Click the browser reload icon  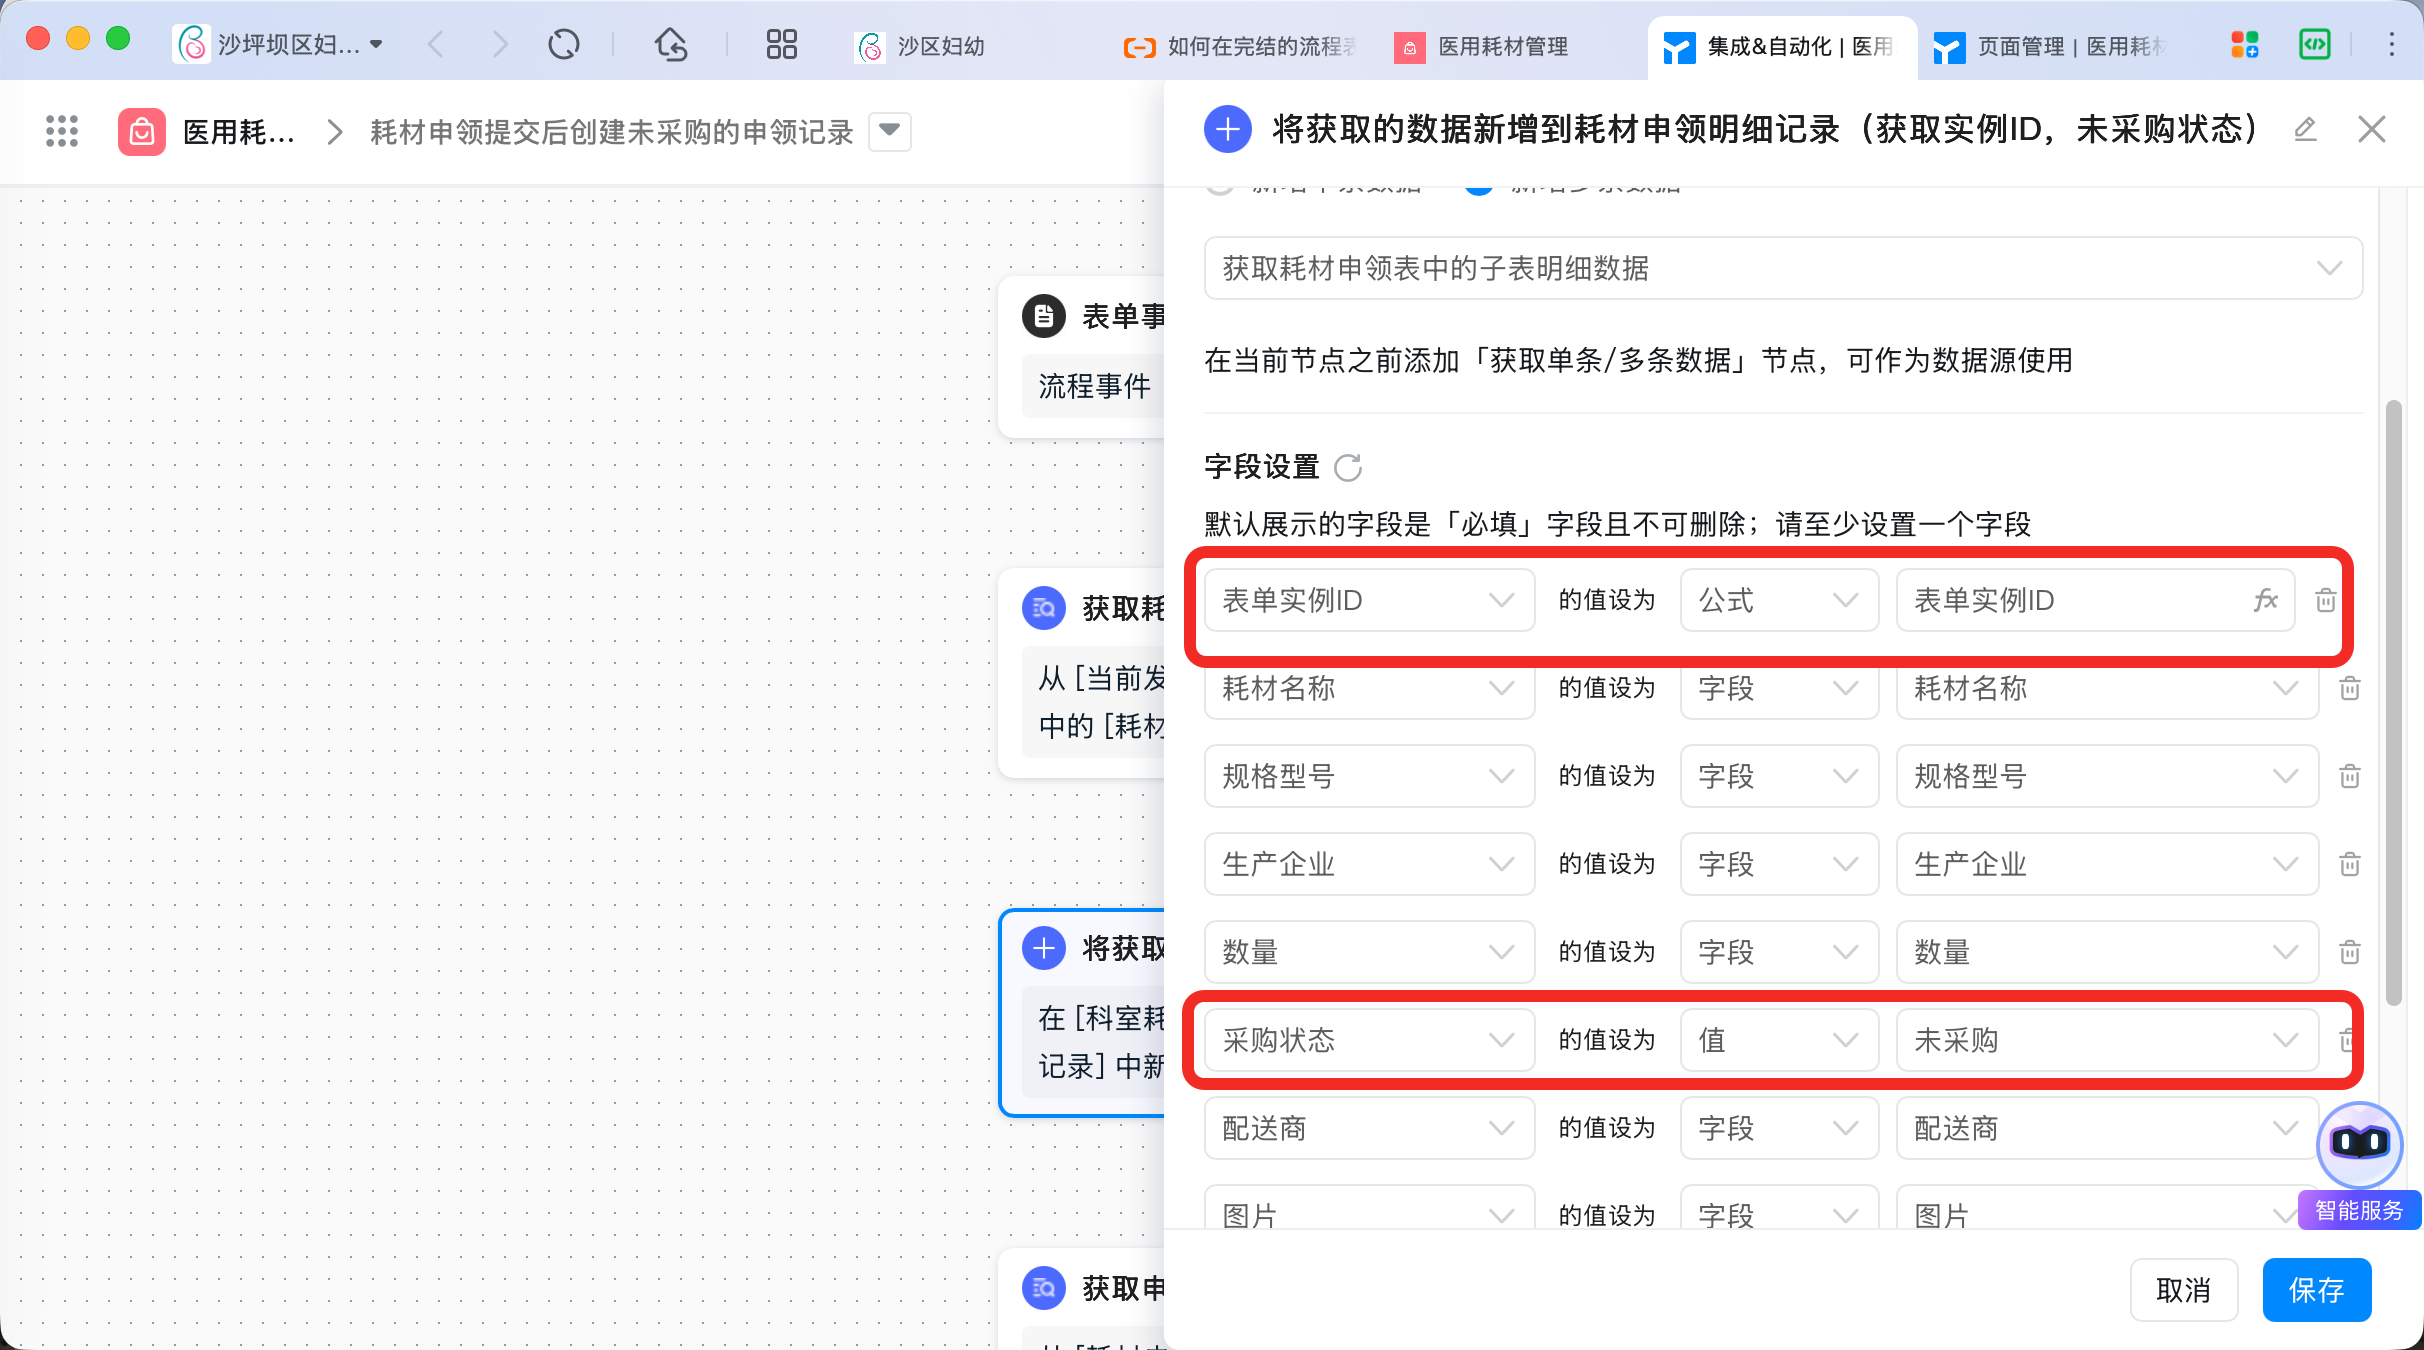[564, 45]
